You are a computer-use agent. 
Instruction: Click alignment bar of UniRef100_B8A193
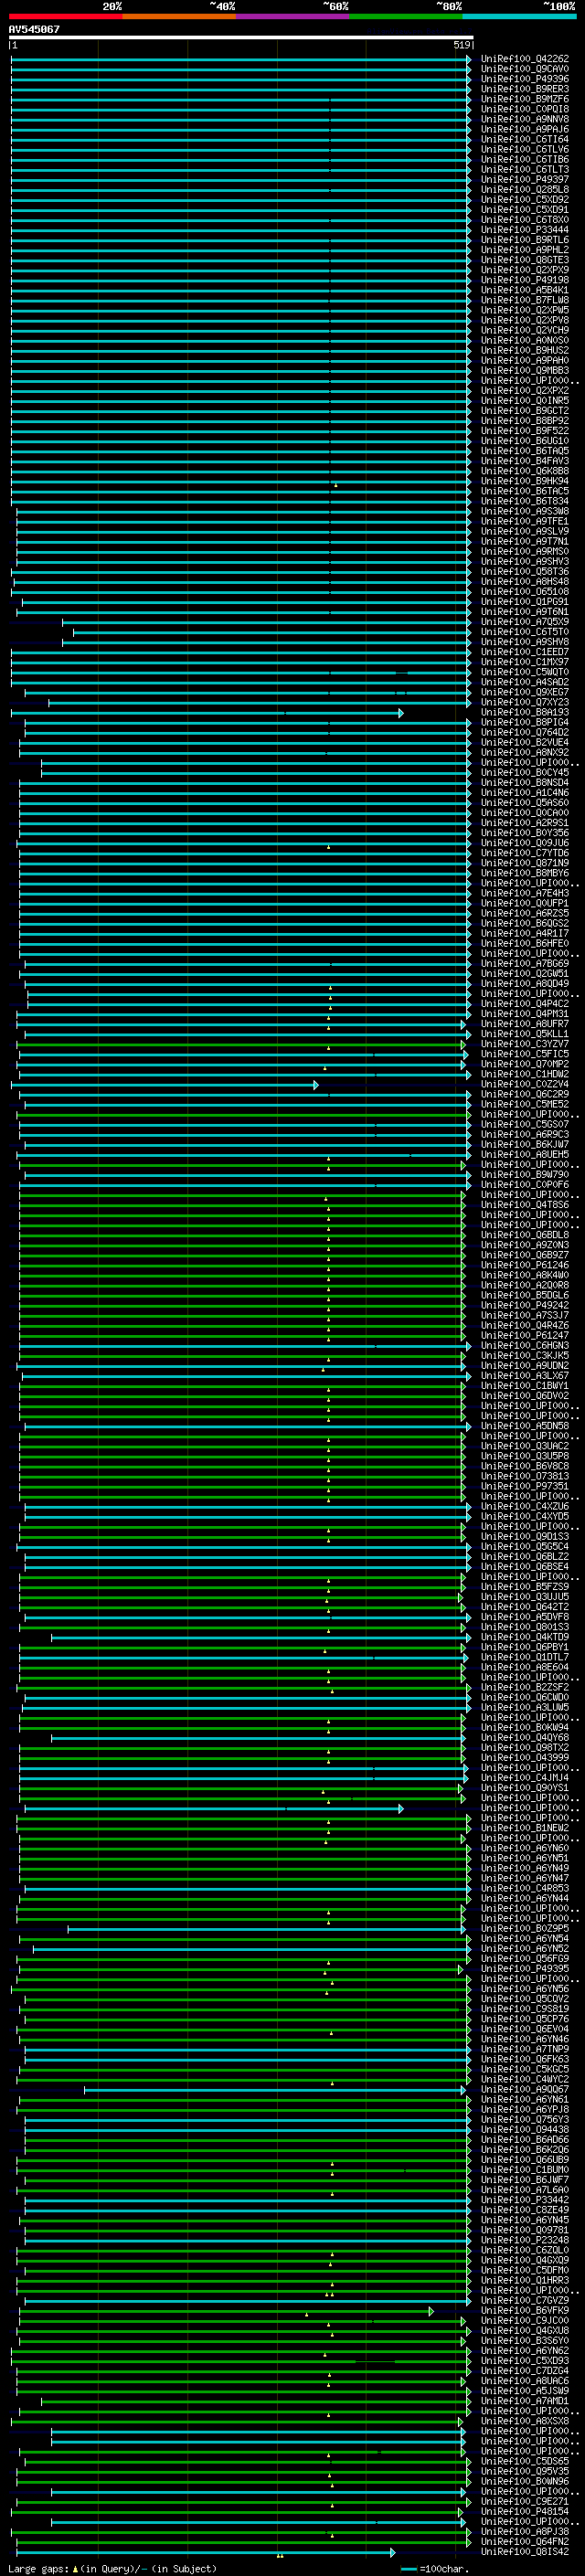[207, 713]
